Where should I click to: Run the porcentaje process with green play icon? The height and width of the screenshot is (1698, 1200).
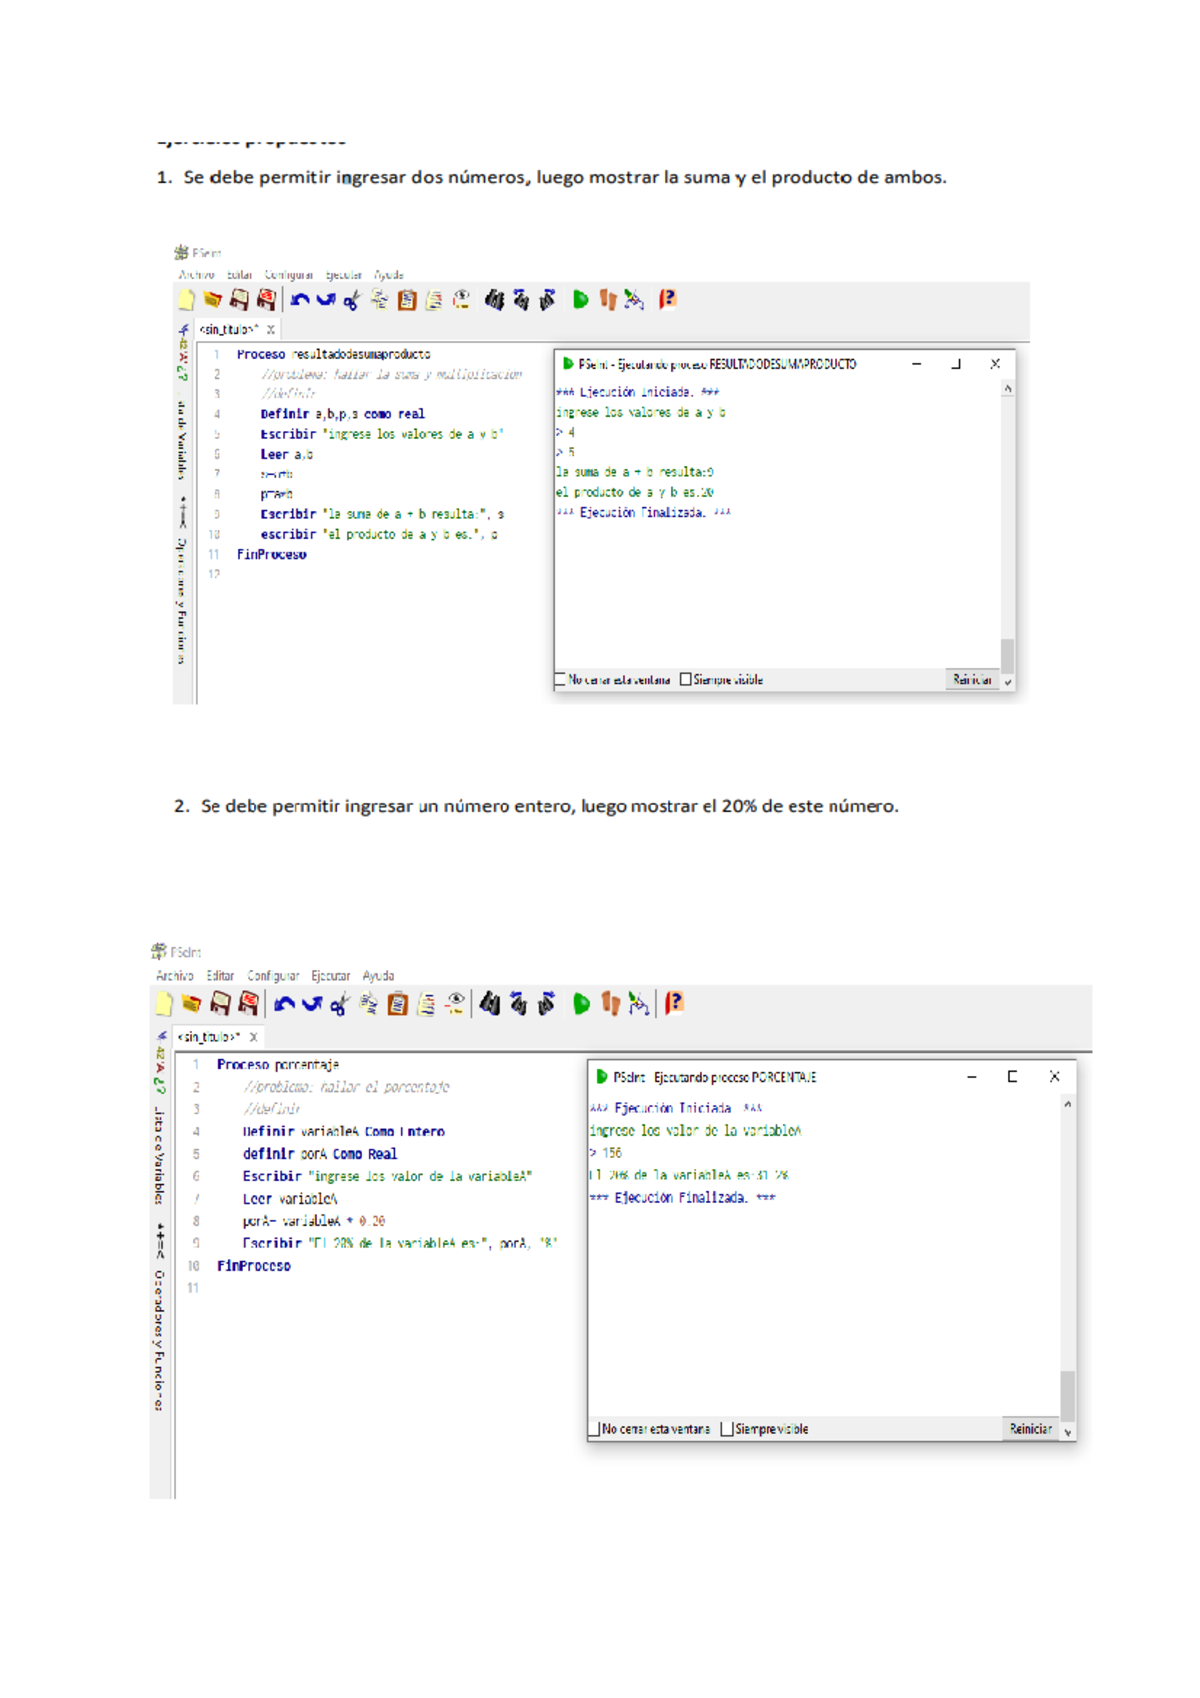tap(581, 1003)
